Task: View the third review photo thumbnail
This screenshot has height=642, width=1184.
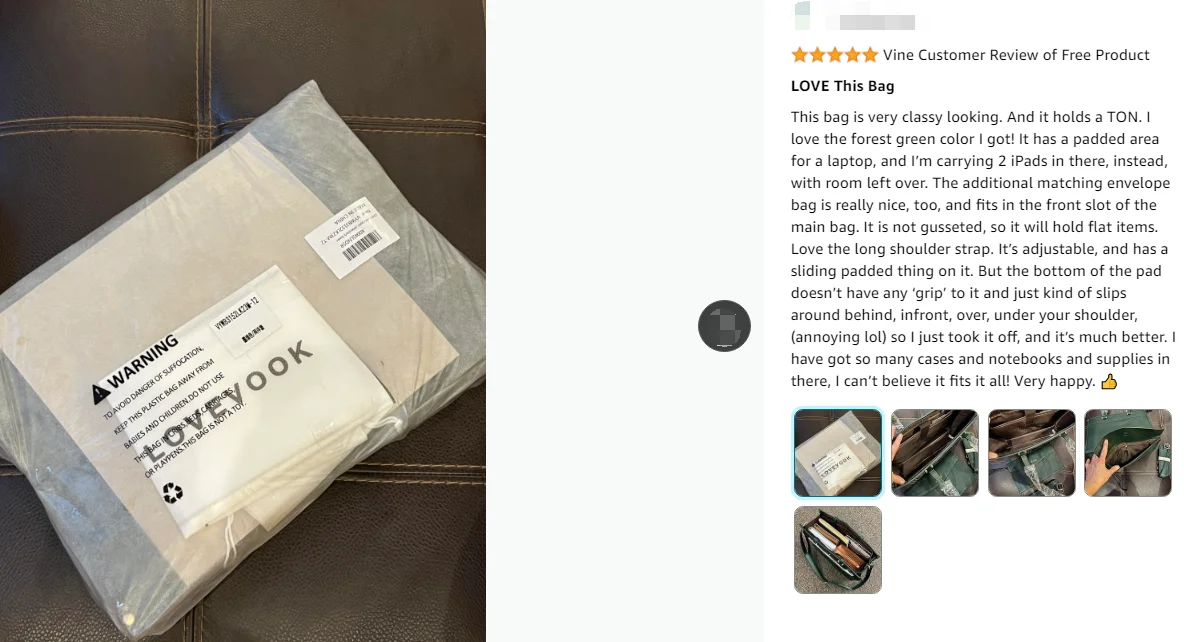Action: click(1031, 453)
